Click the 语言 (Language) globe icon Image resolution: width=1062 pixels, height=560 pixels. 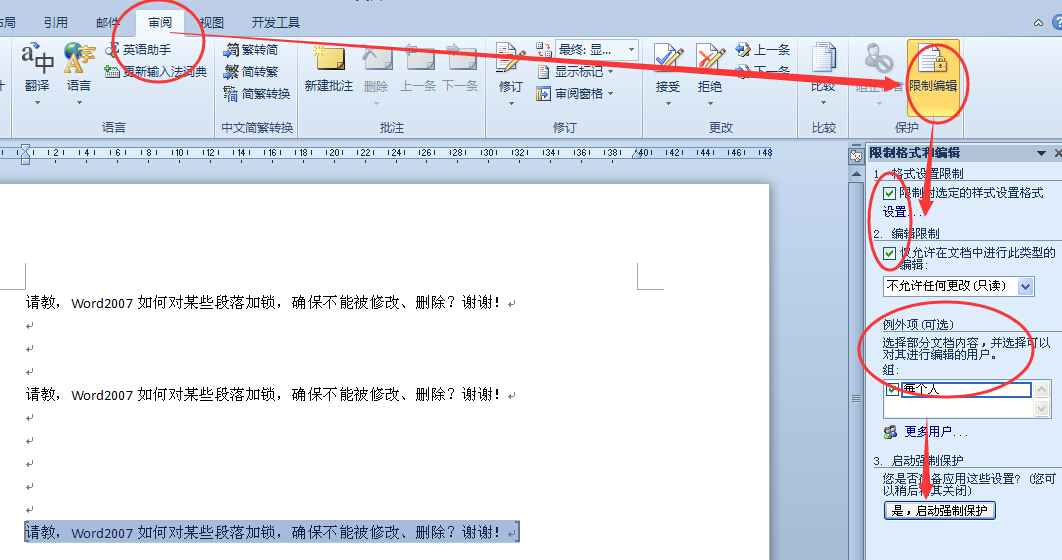79,57
